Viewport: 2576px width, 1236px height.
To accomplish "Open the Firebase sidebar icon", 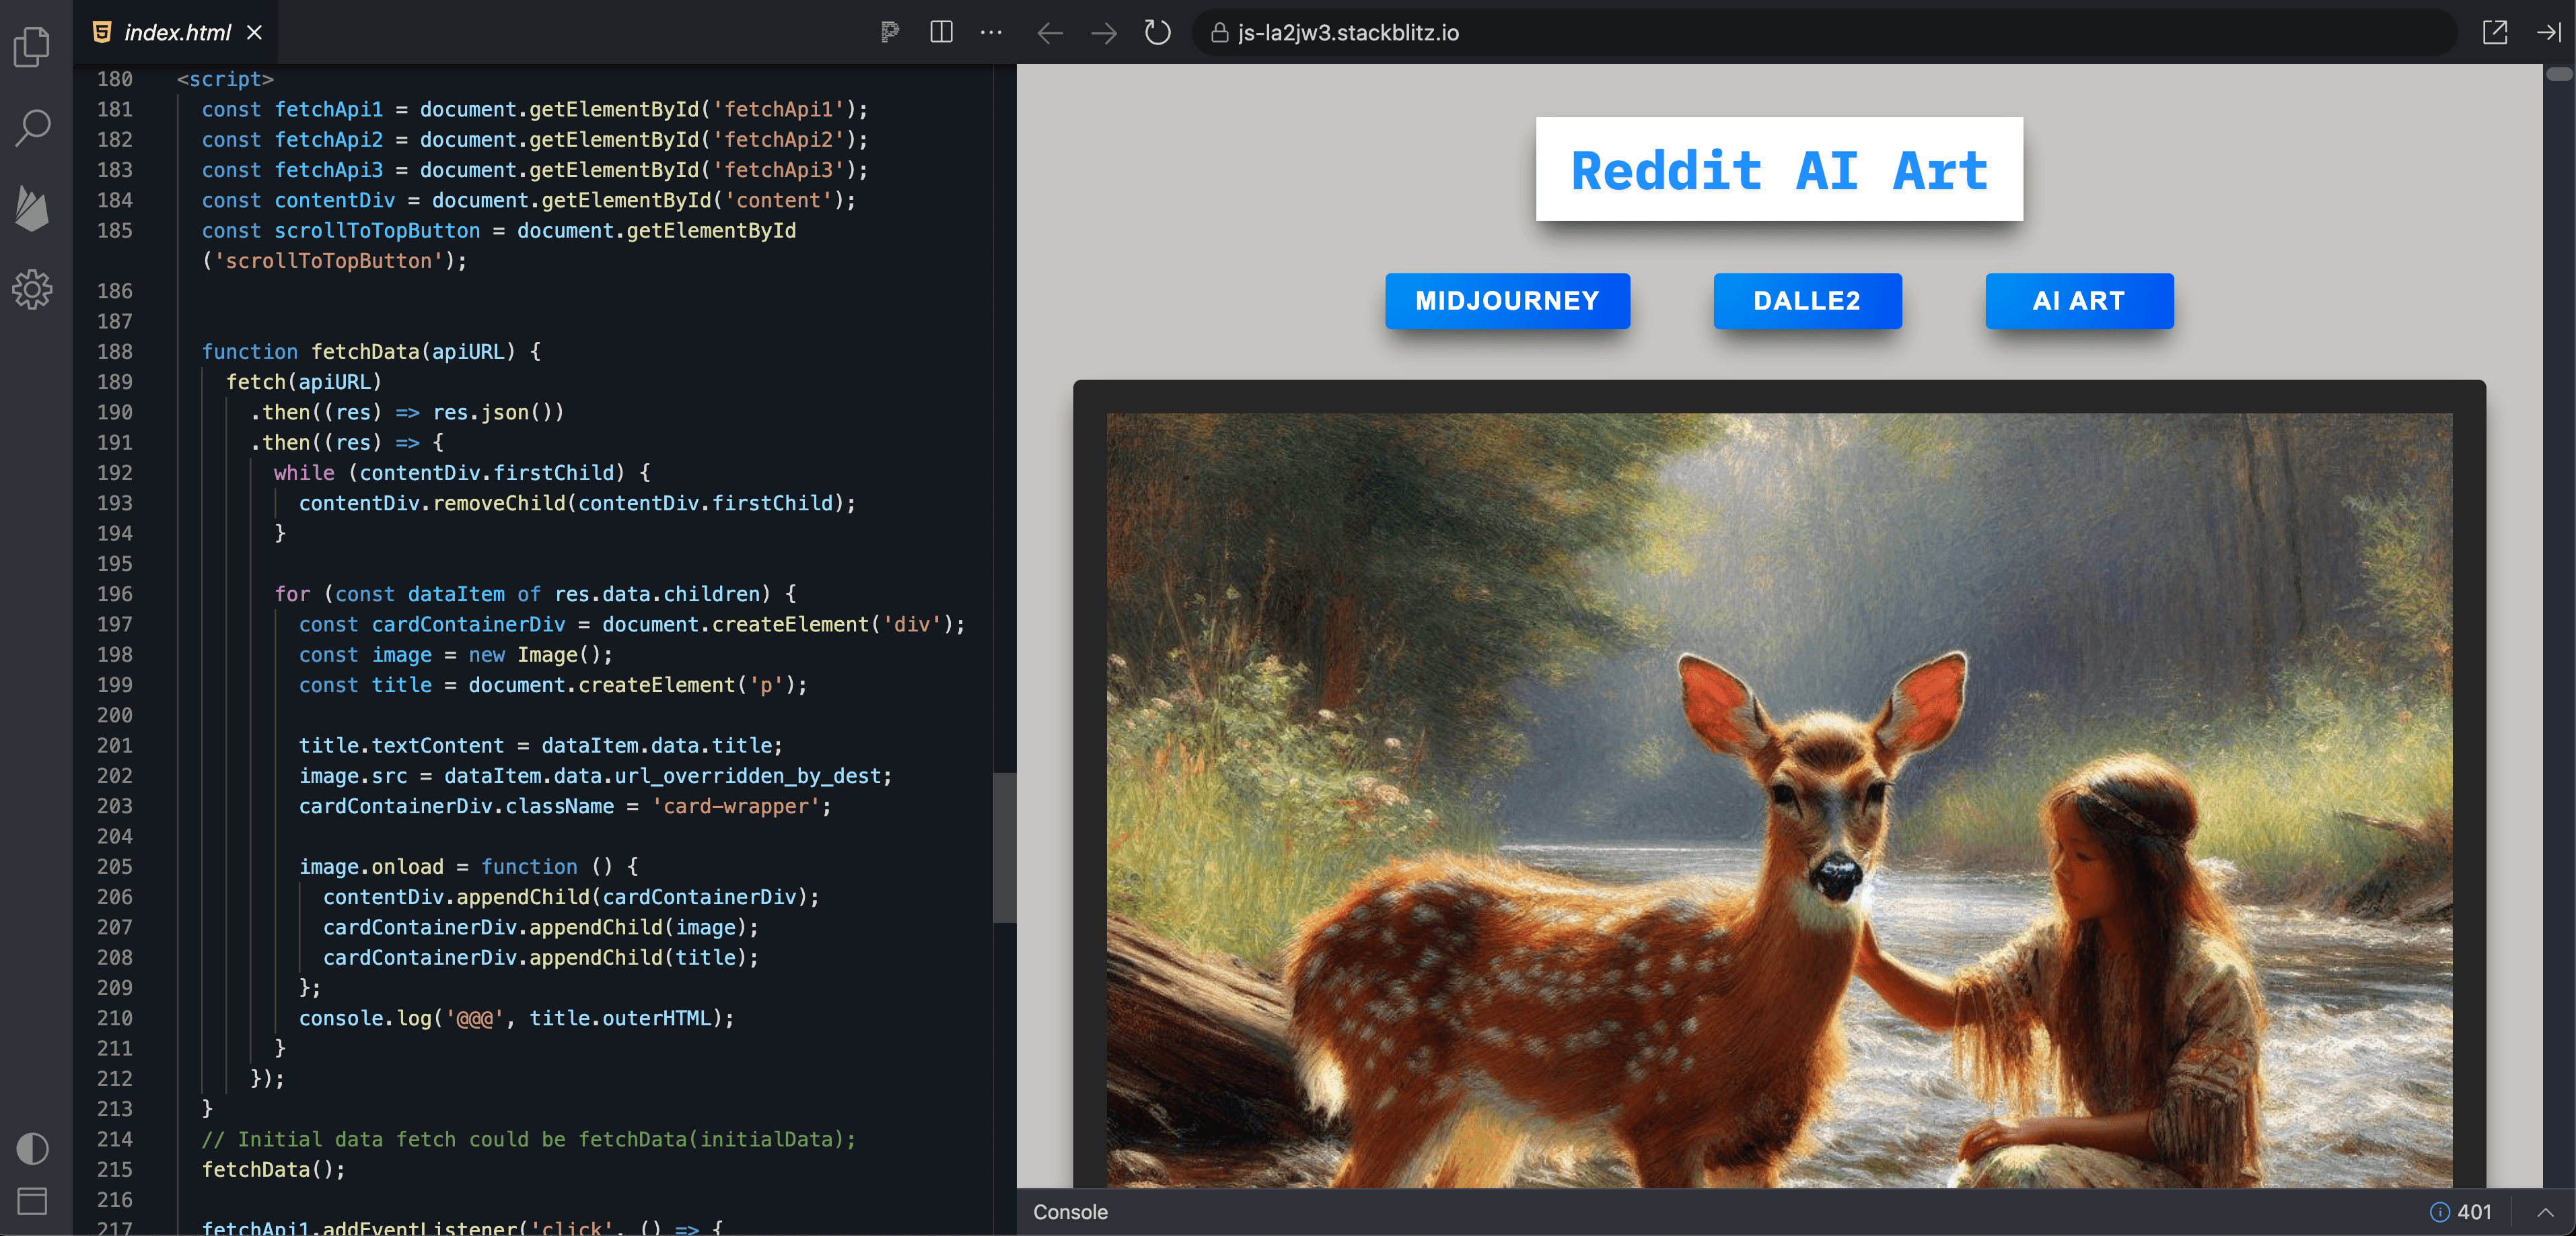I will 32,208.
